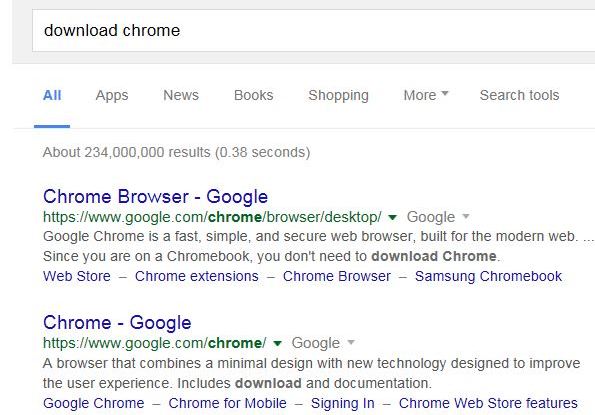This screenshot has width=595, height=415.
Task: Open the Google Chrome sitelink
Action: click(94, 403)
